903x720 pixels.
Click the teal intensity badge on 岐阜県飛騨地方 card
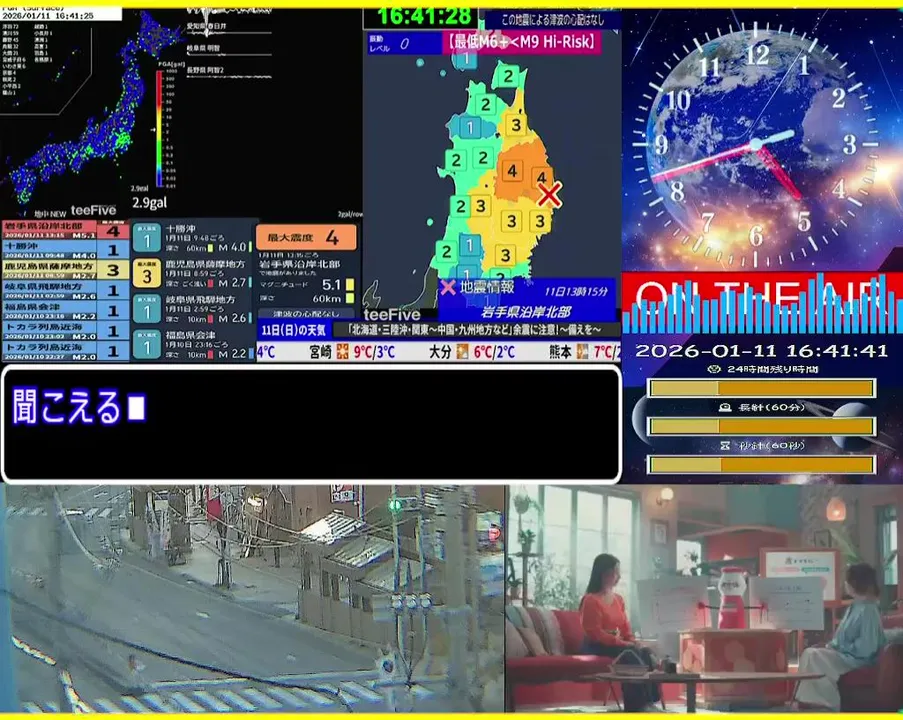(146, 309)
